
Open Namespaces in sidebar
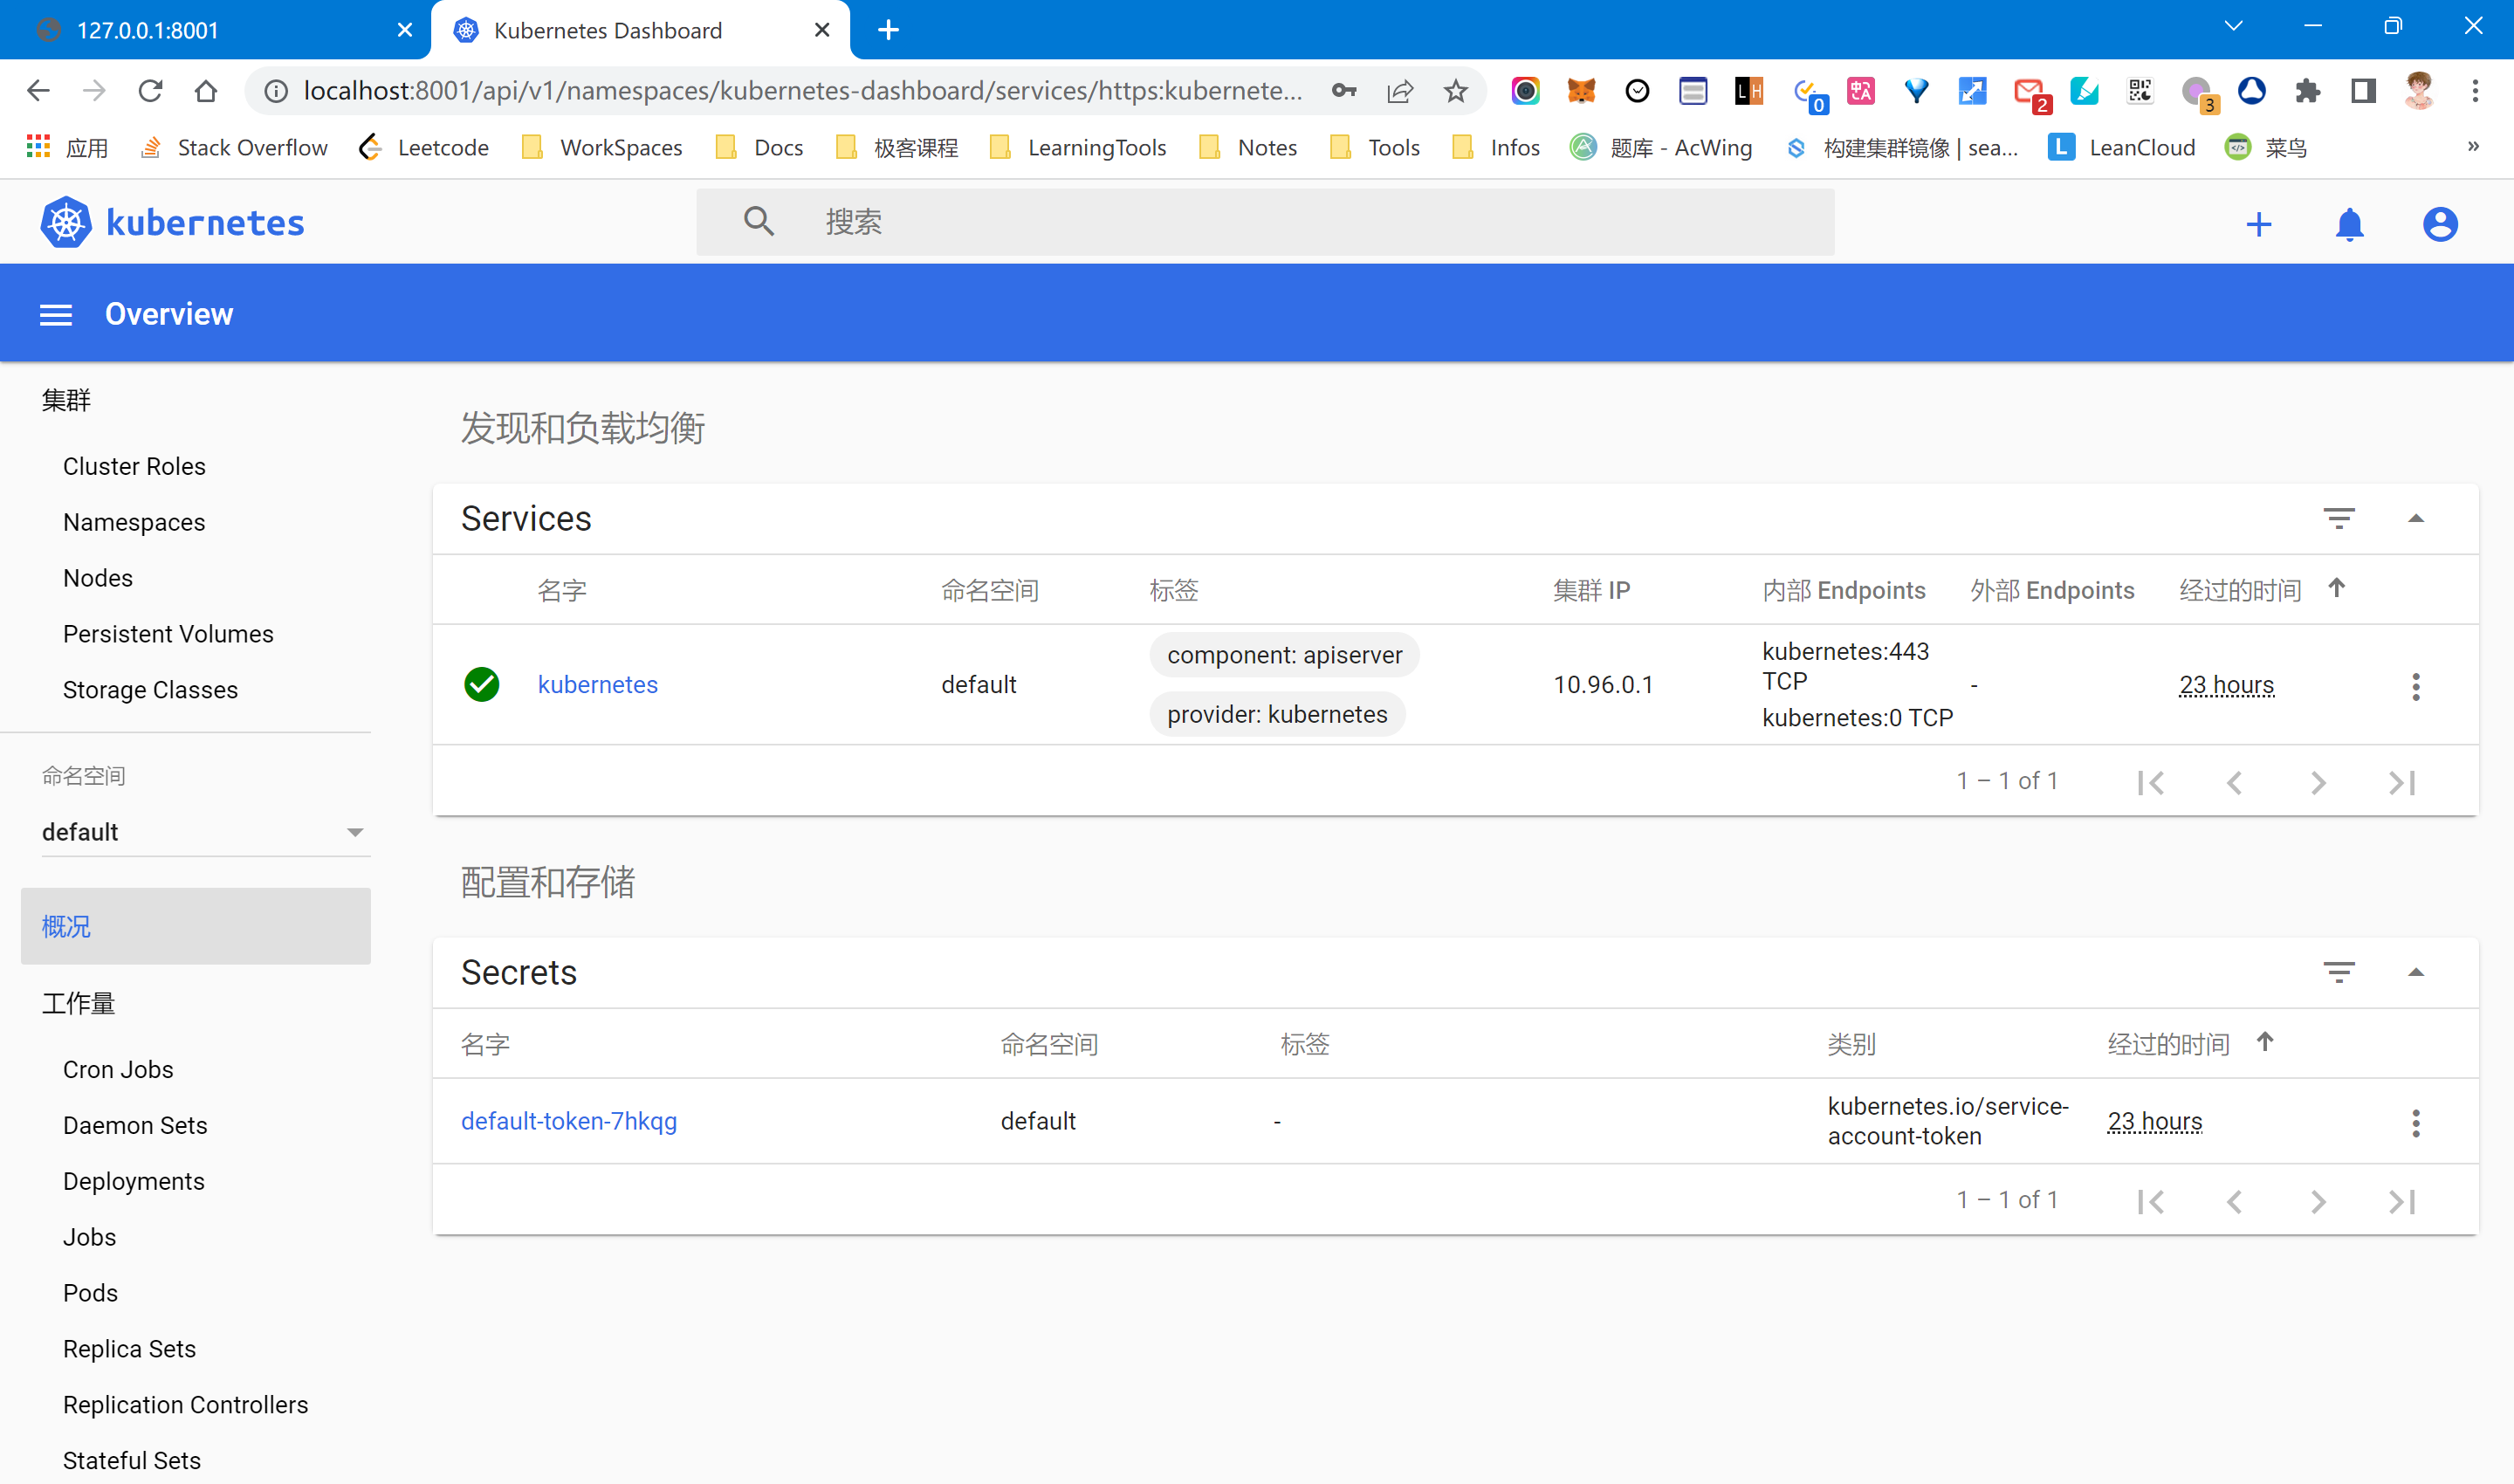pyautogui.click(x=134, y=522)
